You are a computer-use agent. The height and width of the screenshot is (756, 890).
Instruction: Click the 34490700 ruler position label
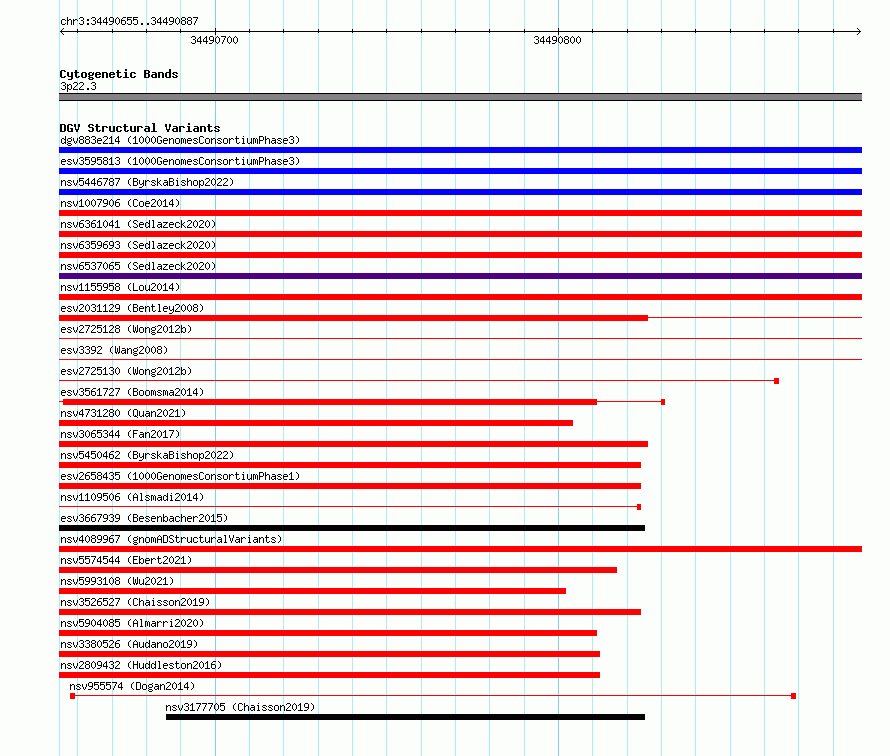pyautogui.click(x=215, y=40)
